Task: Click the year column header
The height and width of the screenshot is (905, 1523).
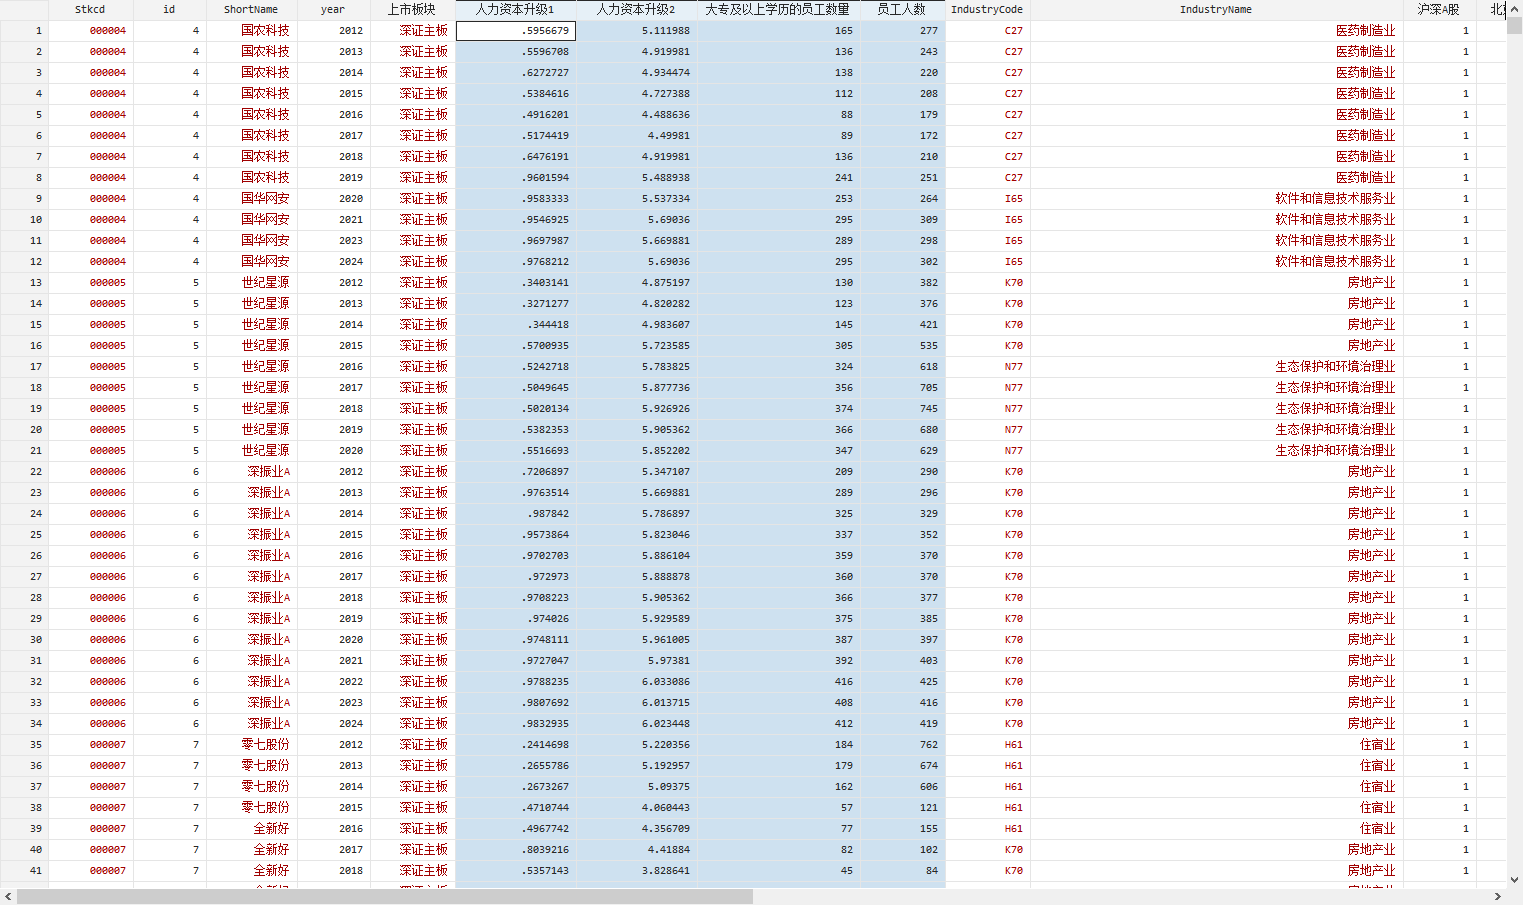Action: click(333, 9)
